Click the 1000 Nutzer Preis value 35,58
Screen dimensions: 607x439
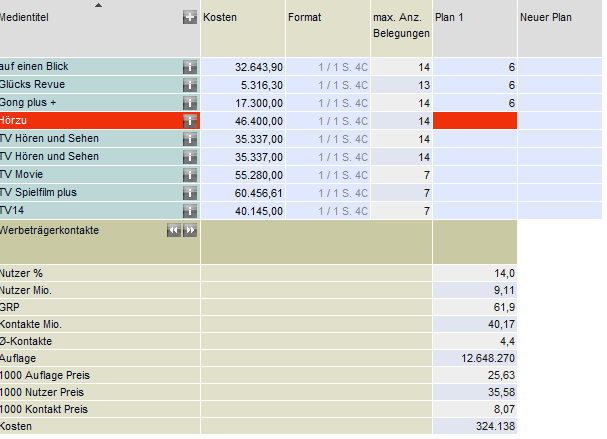point(501,393)
